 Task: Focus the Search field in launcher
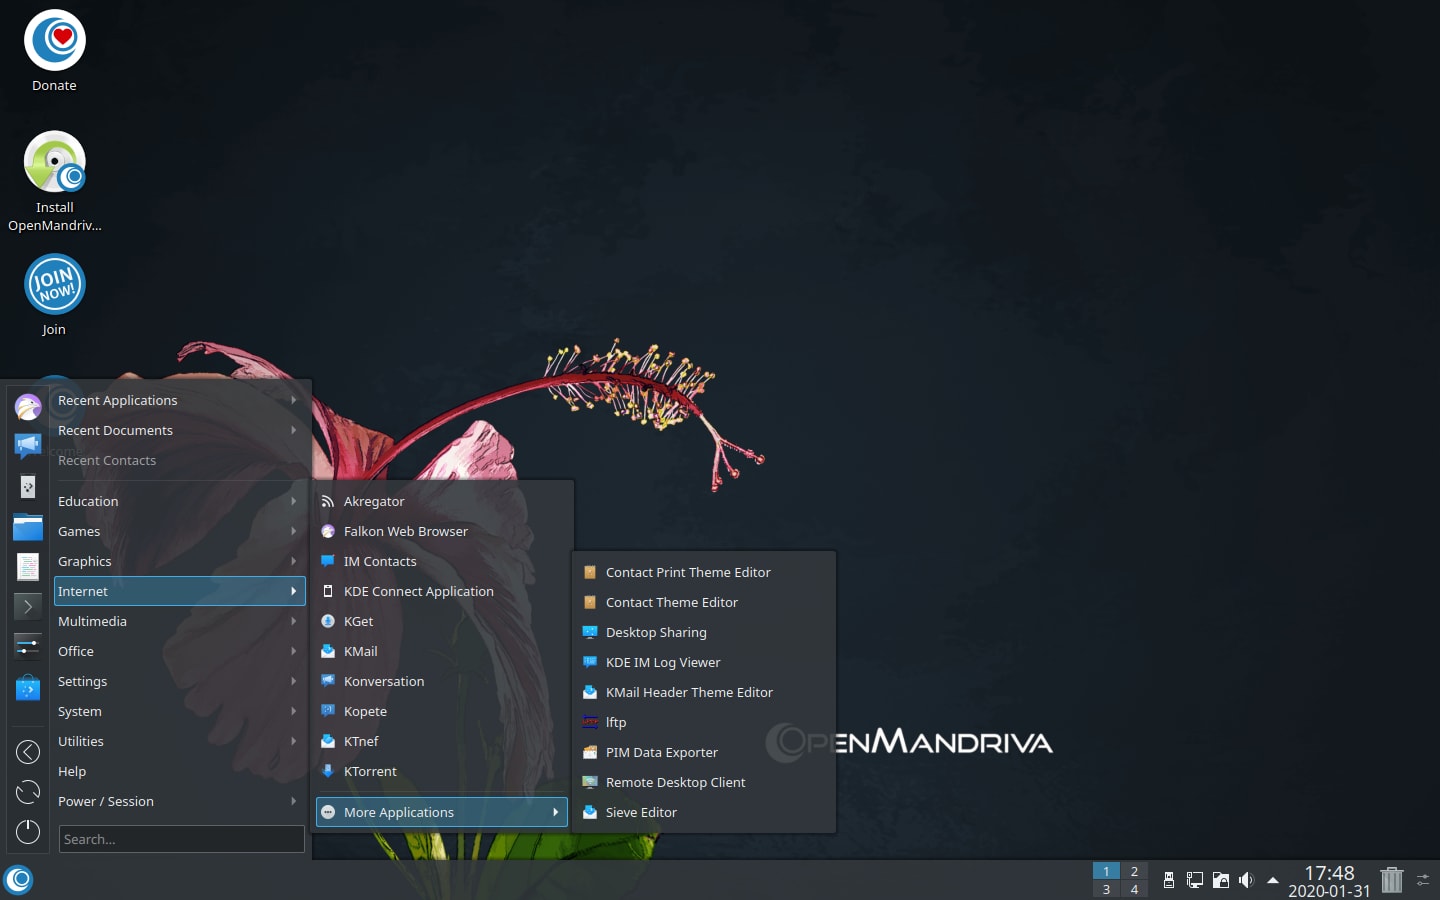click(x=181, y=839)
